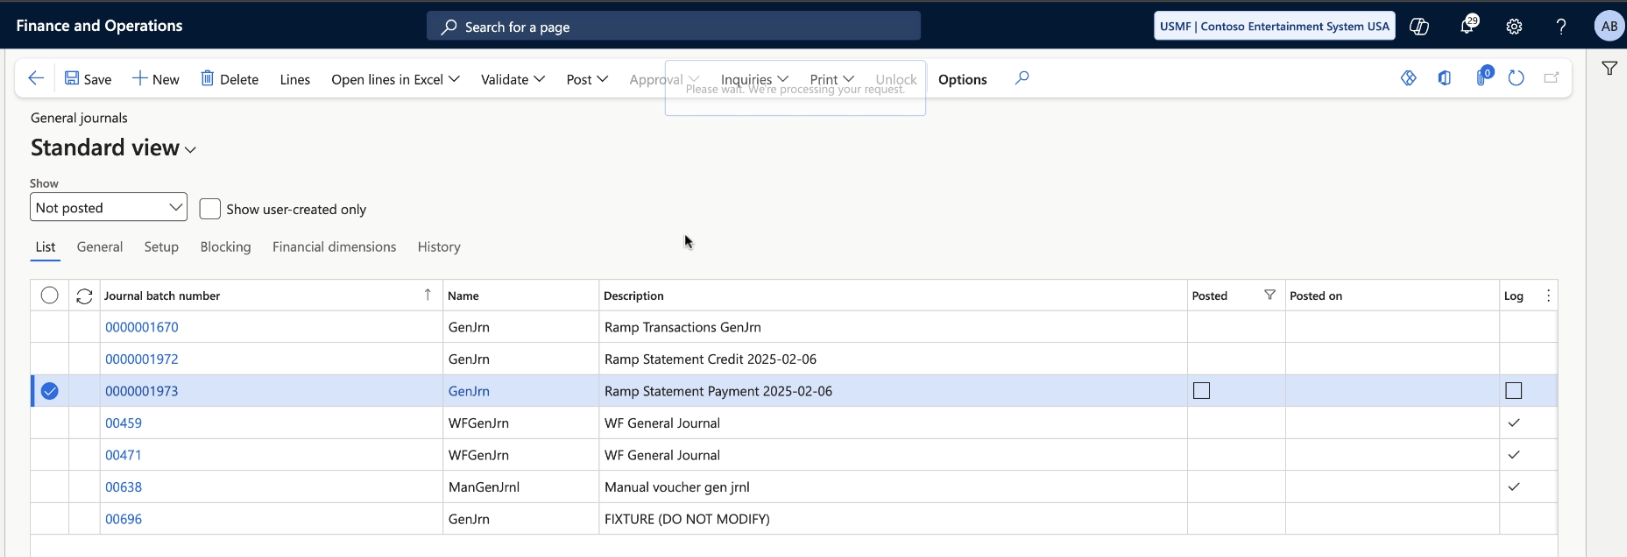
Task: Click the Log checkmark for journal 00459
Action: (x=1514, y=423)
